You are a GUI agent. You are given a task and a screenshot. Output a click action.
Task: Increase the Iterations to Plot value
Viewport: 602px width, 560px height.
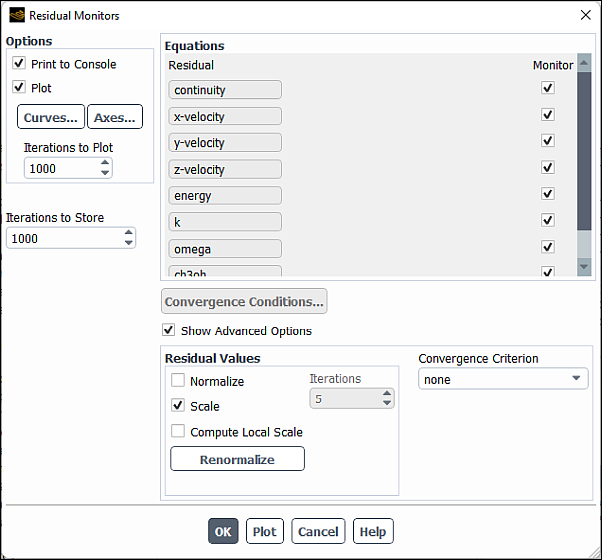pos(105,164)
